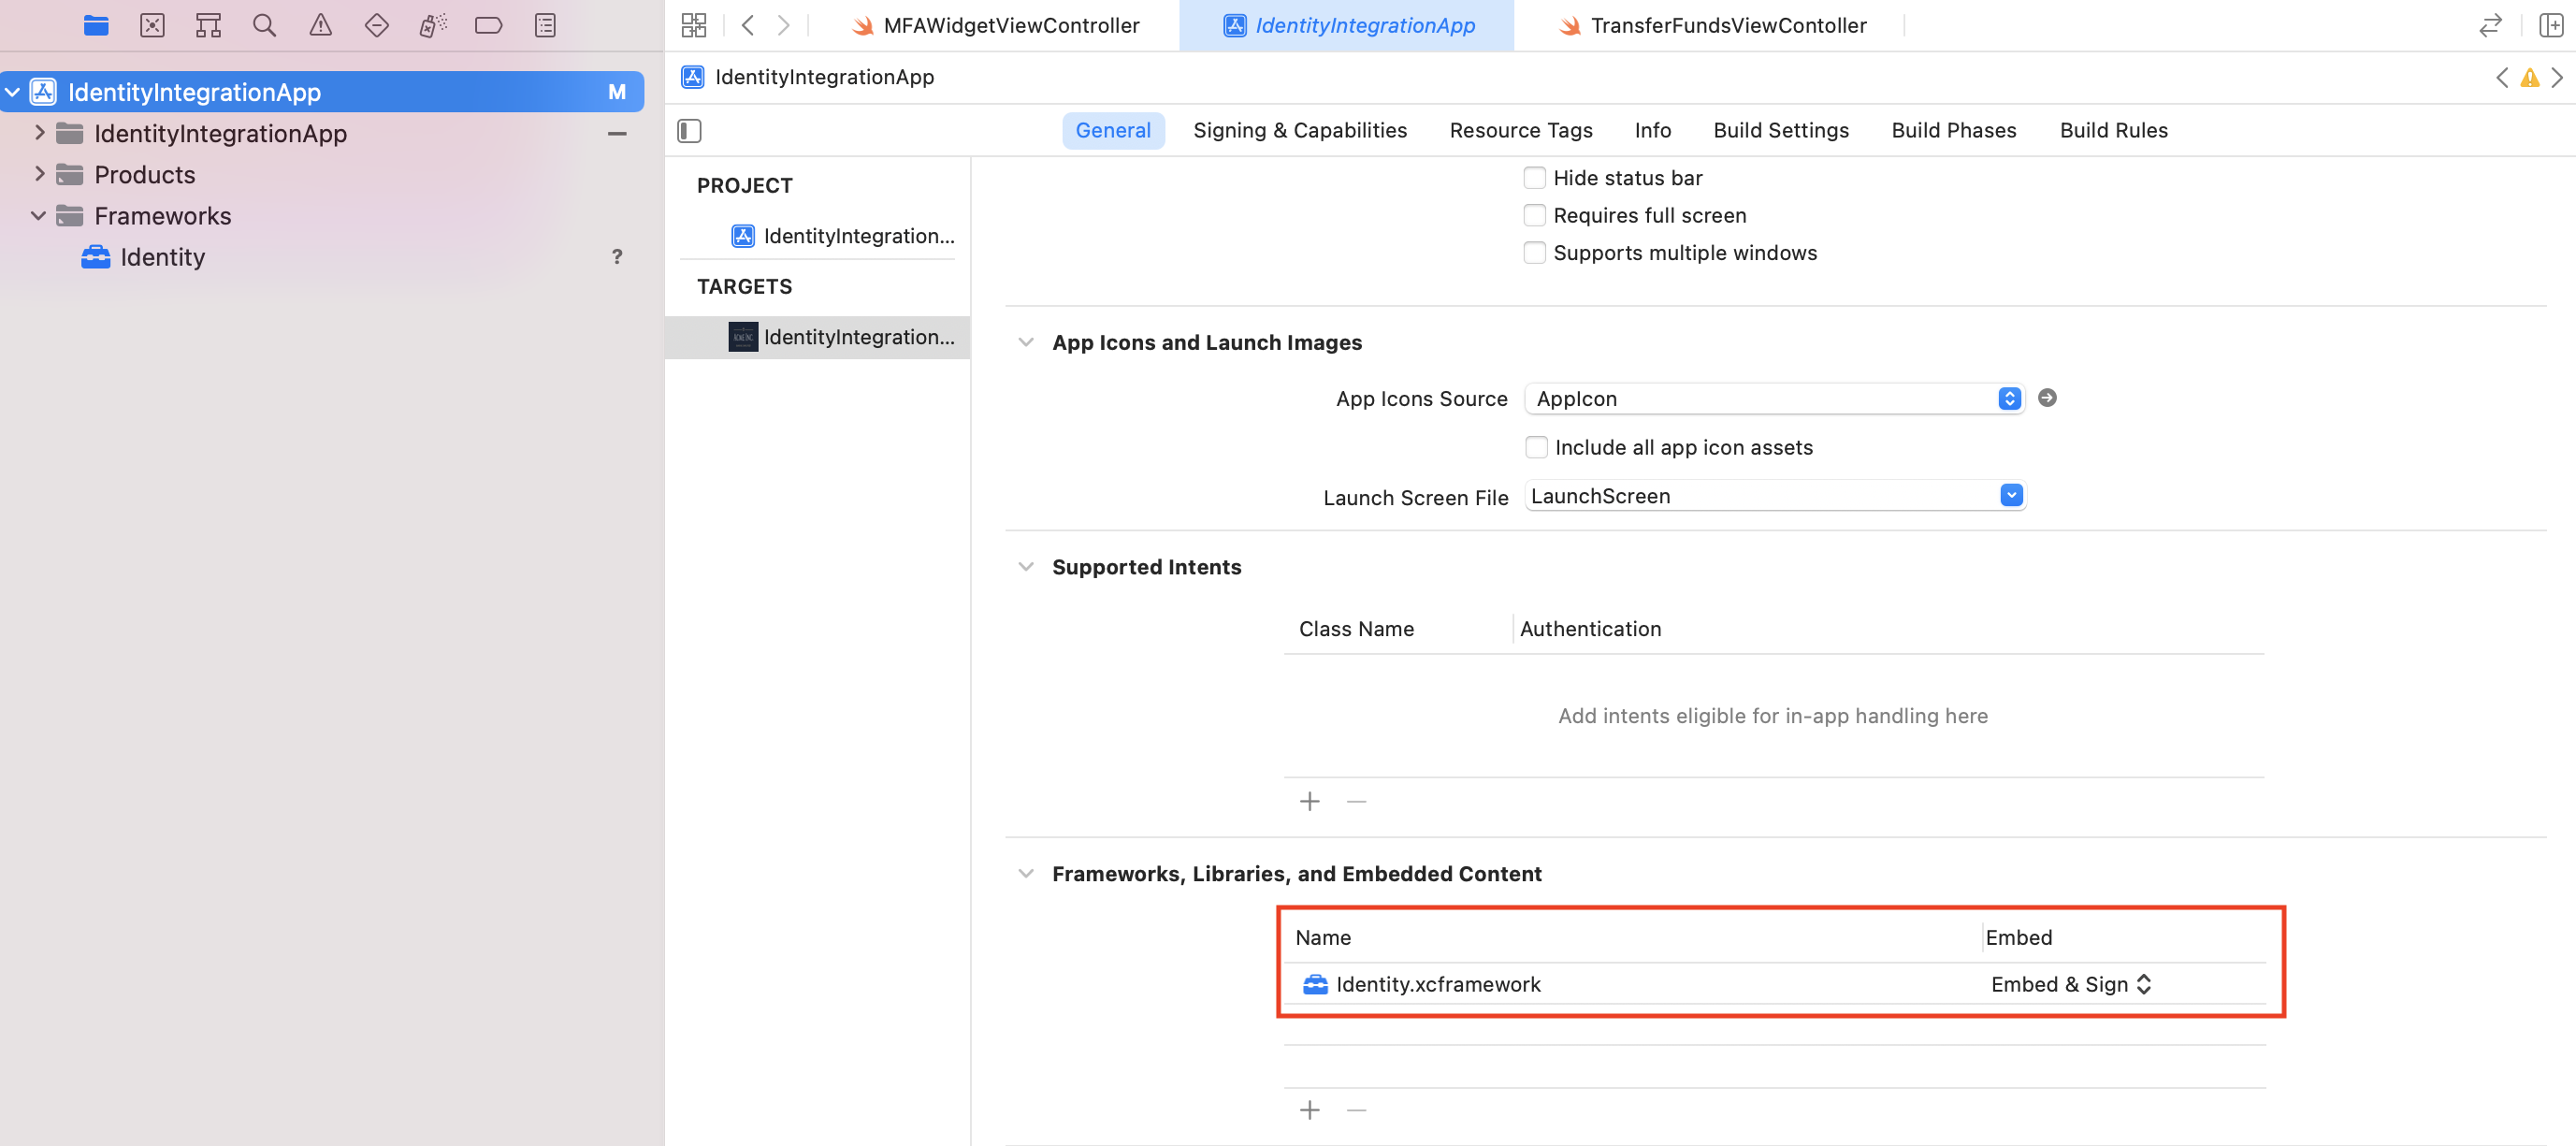Open the TransferFundsViewContoller editor tab
The width and height of the screenshot is (2576, 1146).
1712,25
